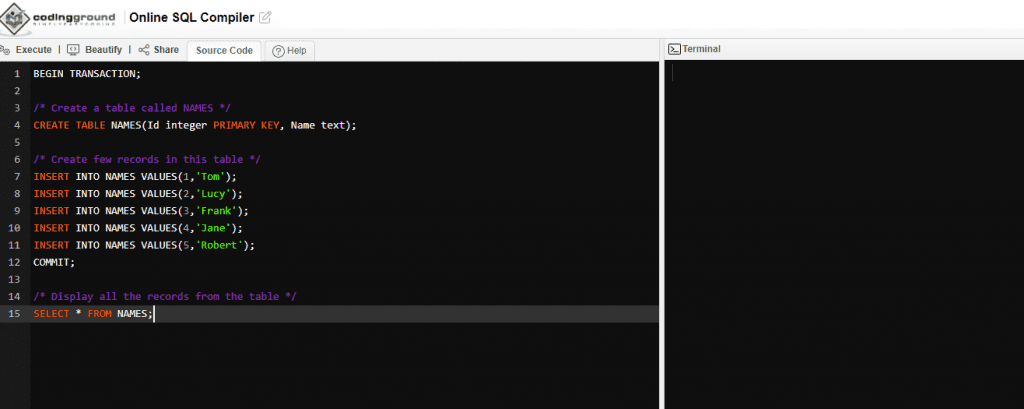The image size is (1024, 409).
Task: Click the Beautify icon in the toolbar
Action: pos(73,50)
